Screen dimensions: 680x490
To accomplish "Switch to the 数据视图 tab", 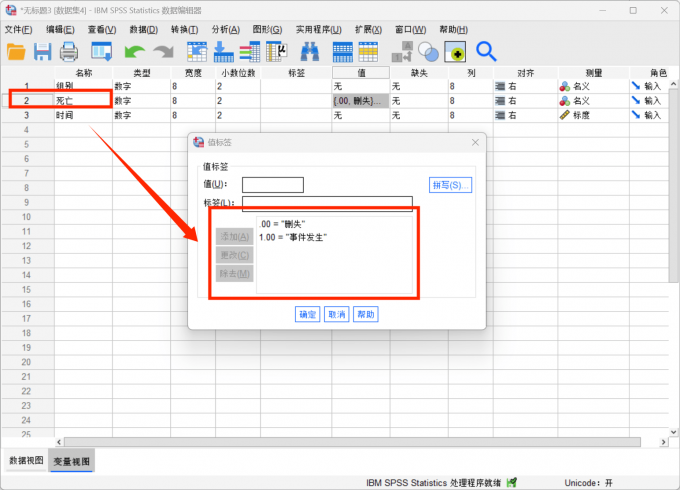I will click(x=26, y=460).
